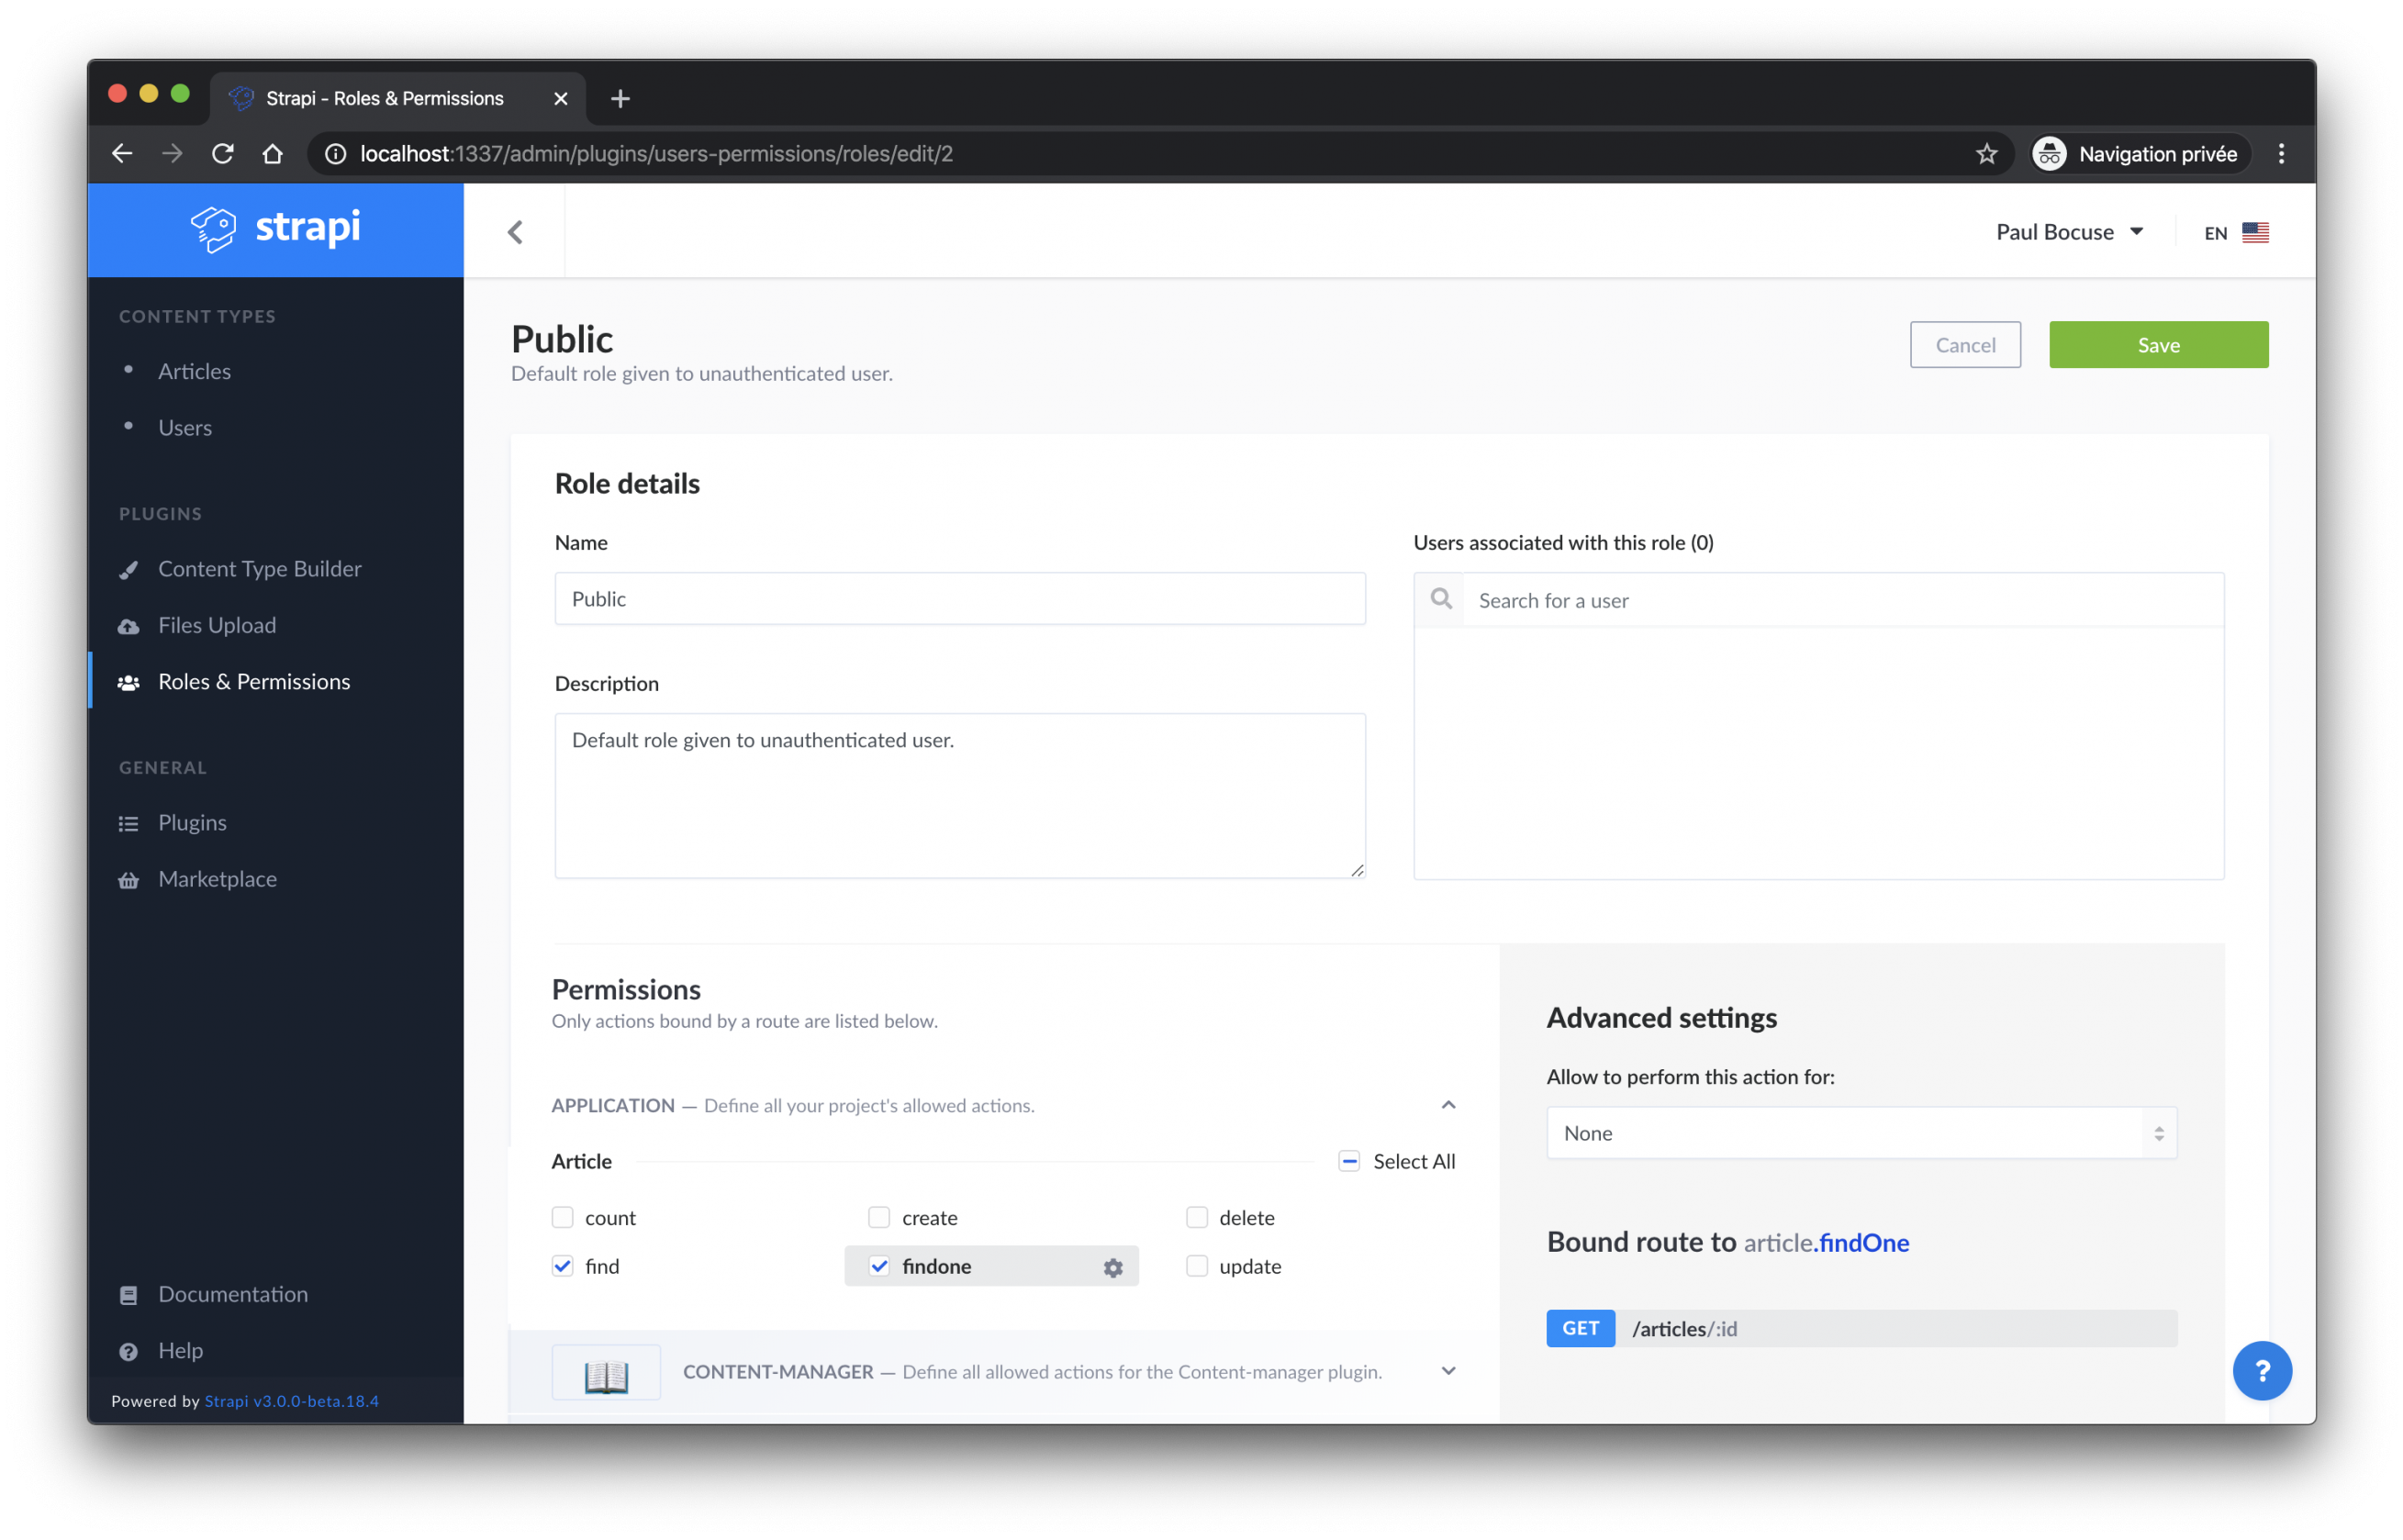Click findone settings gear icon

click(1114, 1265)
